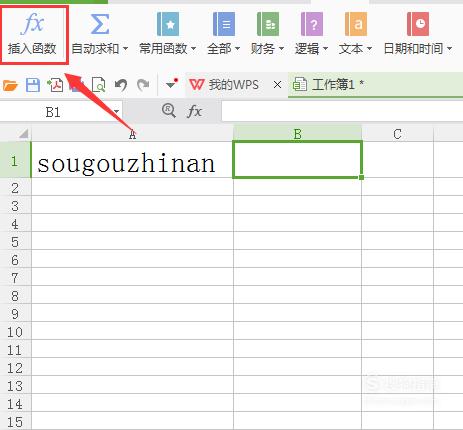Click into the formula bar input
463x430 pixels.
coord(342,111)
